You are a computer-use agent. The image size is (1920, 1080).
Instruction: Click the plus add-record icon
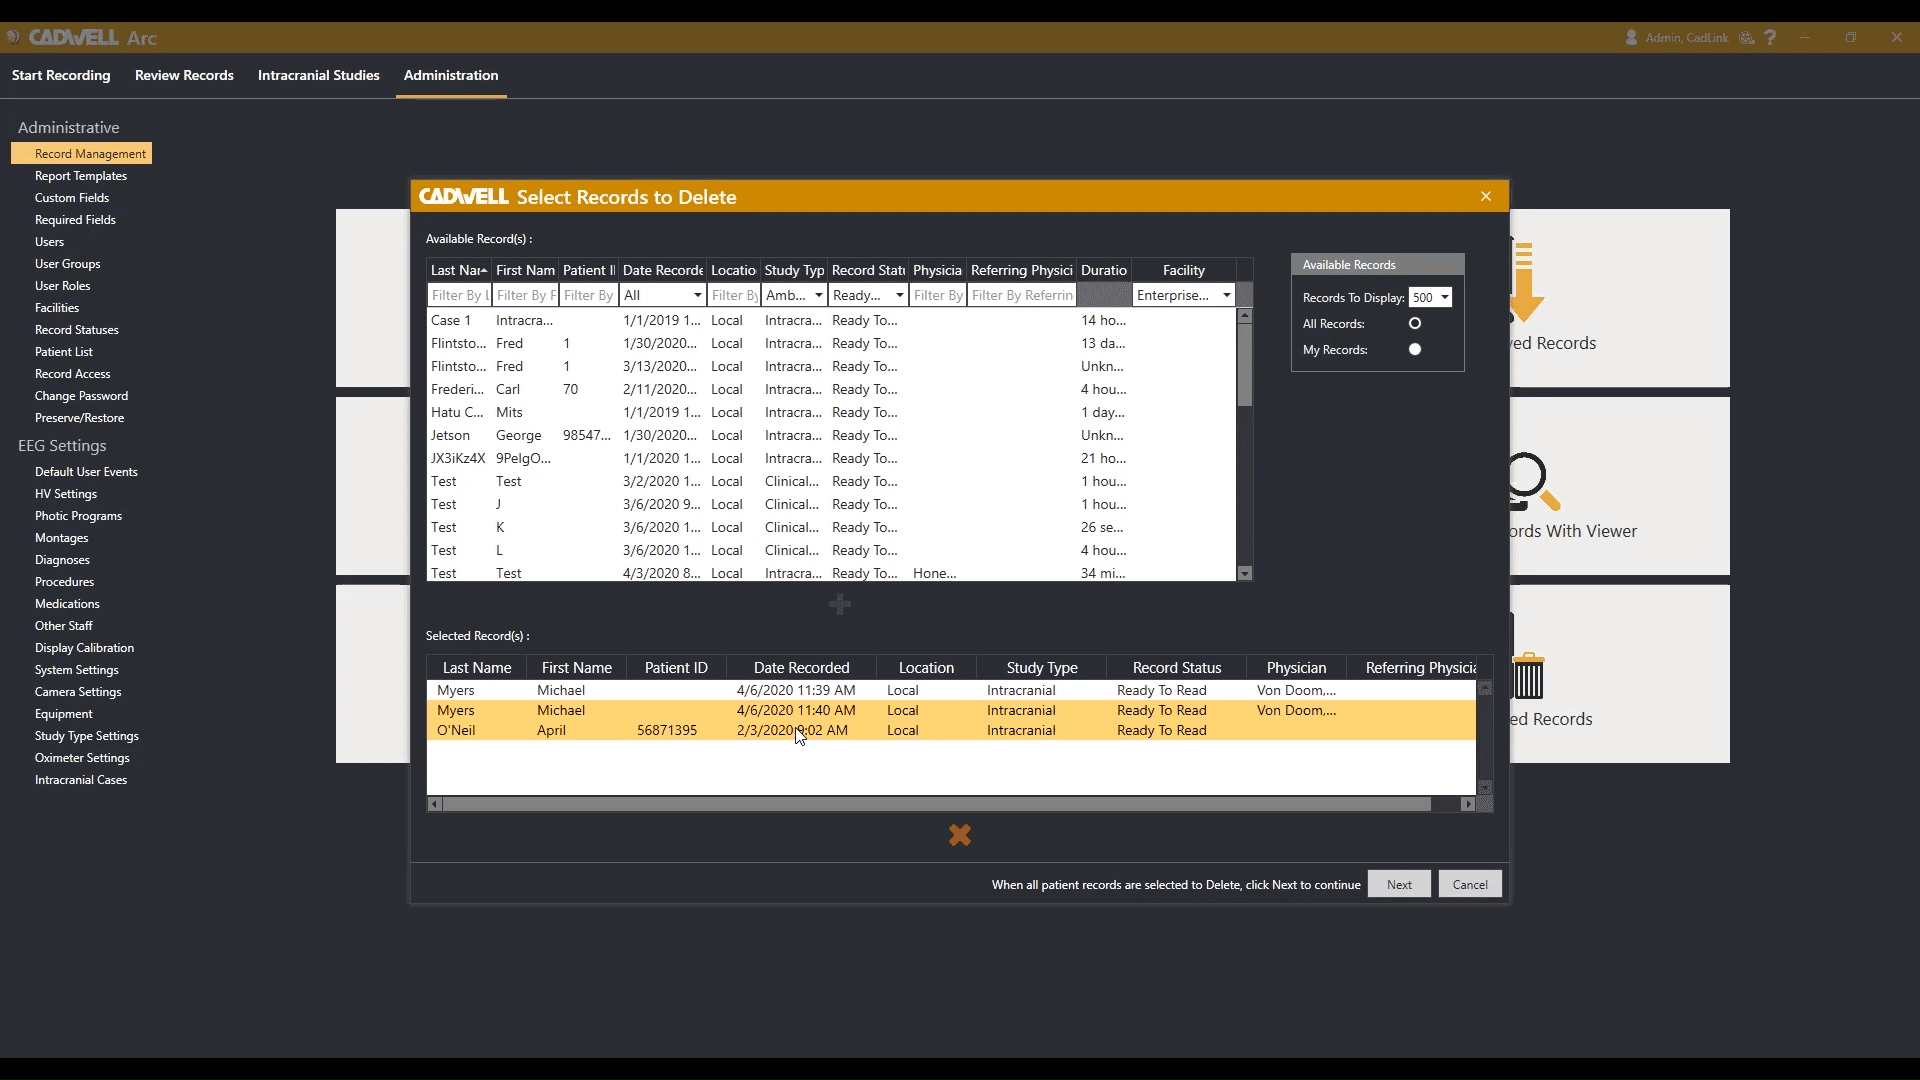point(840,604)
